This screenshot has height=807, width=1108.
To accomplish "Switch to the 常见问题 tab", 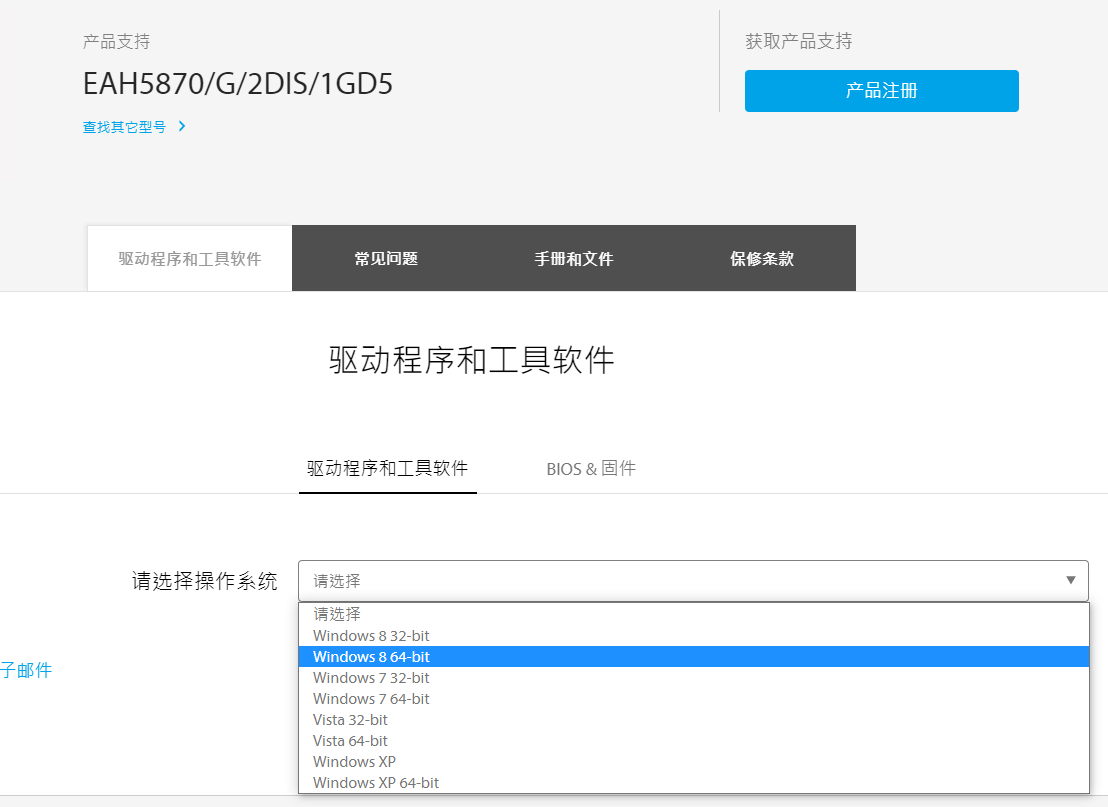I will coord(386,259).
